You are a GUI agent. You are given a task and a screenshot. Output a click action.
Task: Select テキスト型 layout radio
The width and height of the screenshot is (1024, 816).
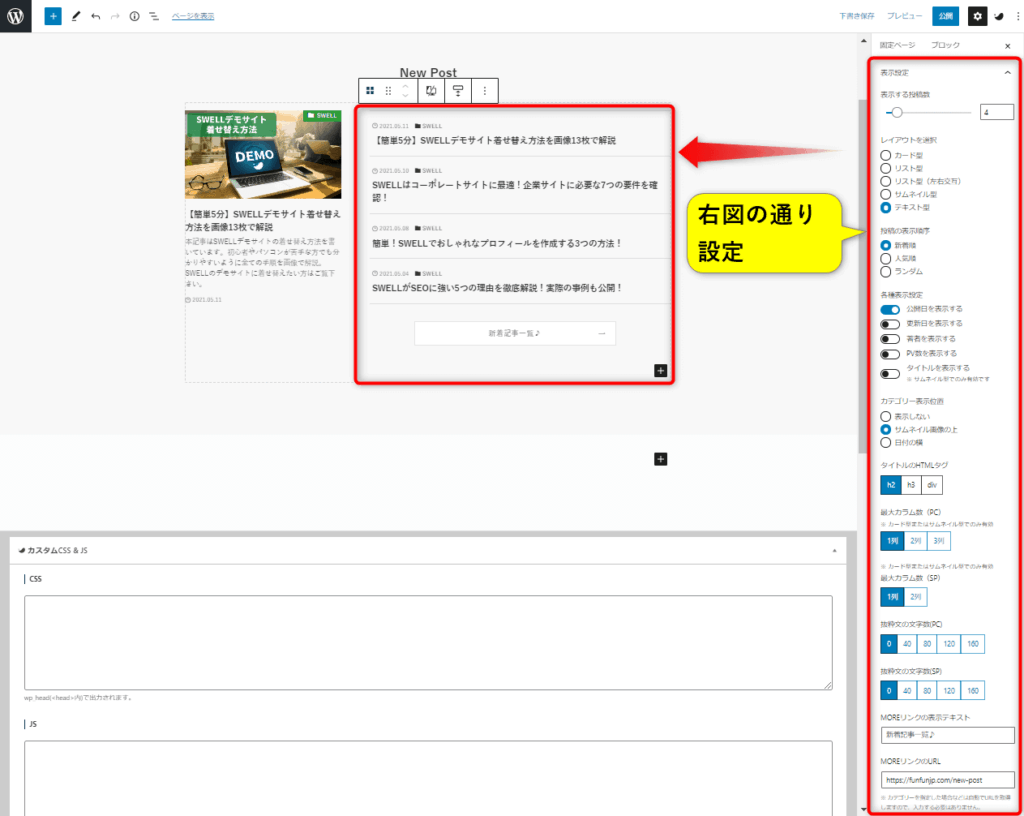point(886,208)
